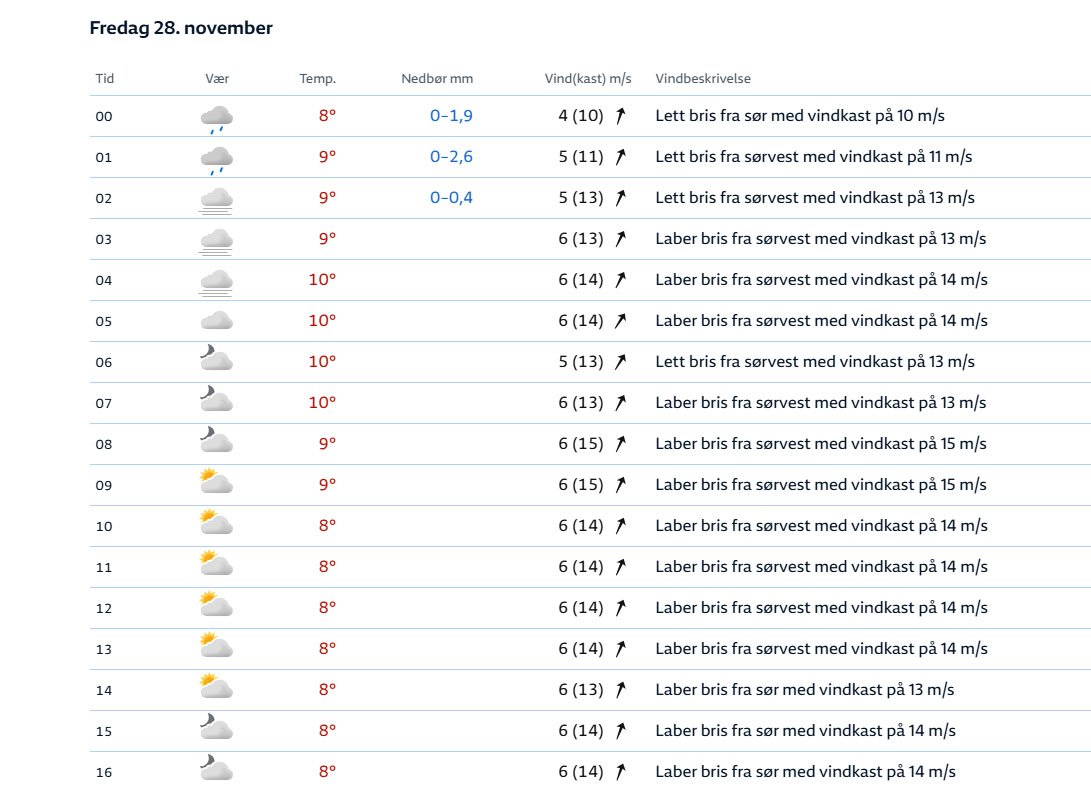The image size is (1091, 791).
Task: Click the moon cloud icon at 06
Action: [x=216, y=361]
